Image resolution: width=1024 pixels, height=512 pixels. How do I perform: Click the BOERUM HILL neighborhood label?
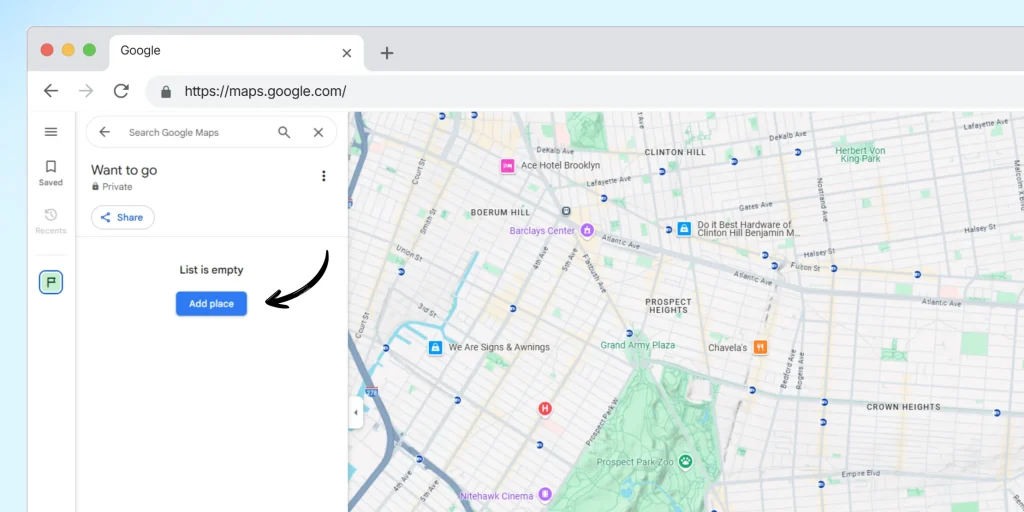[501, 212]
